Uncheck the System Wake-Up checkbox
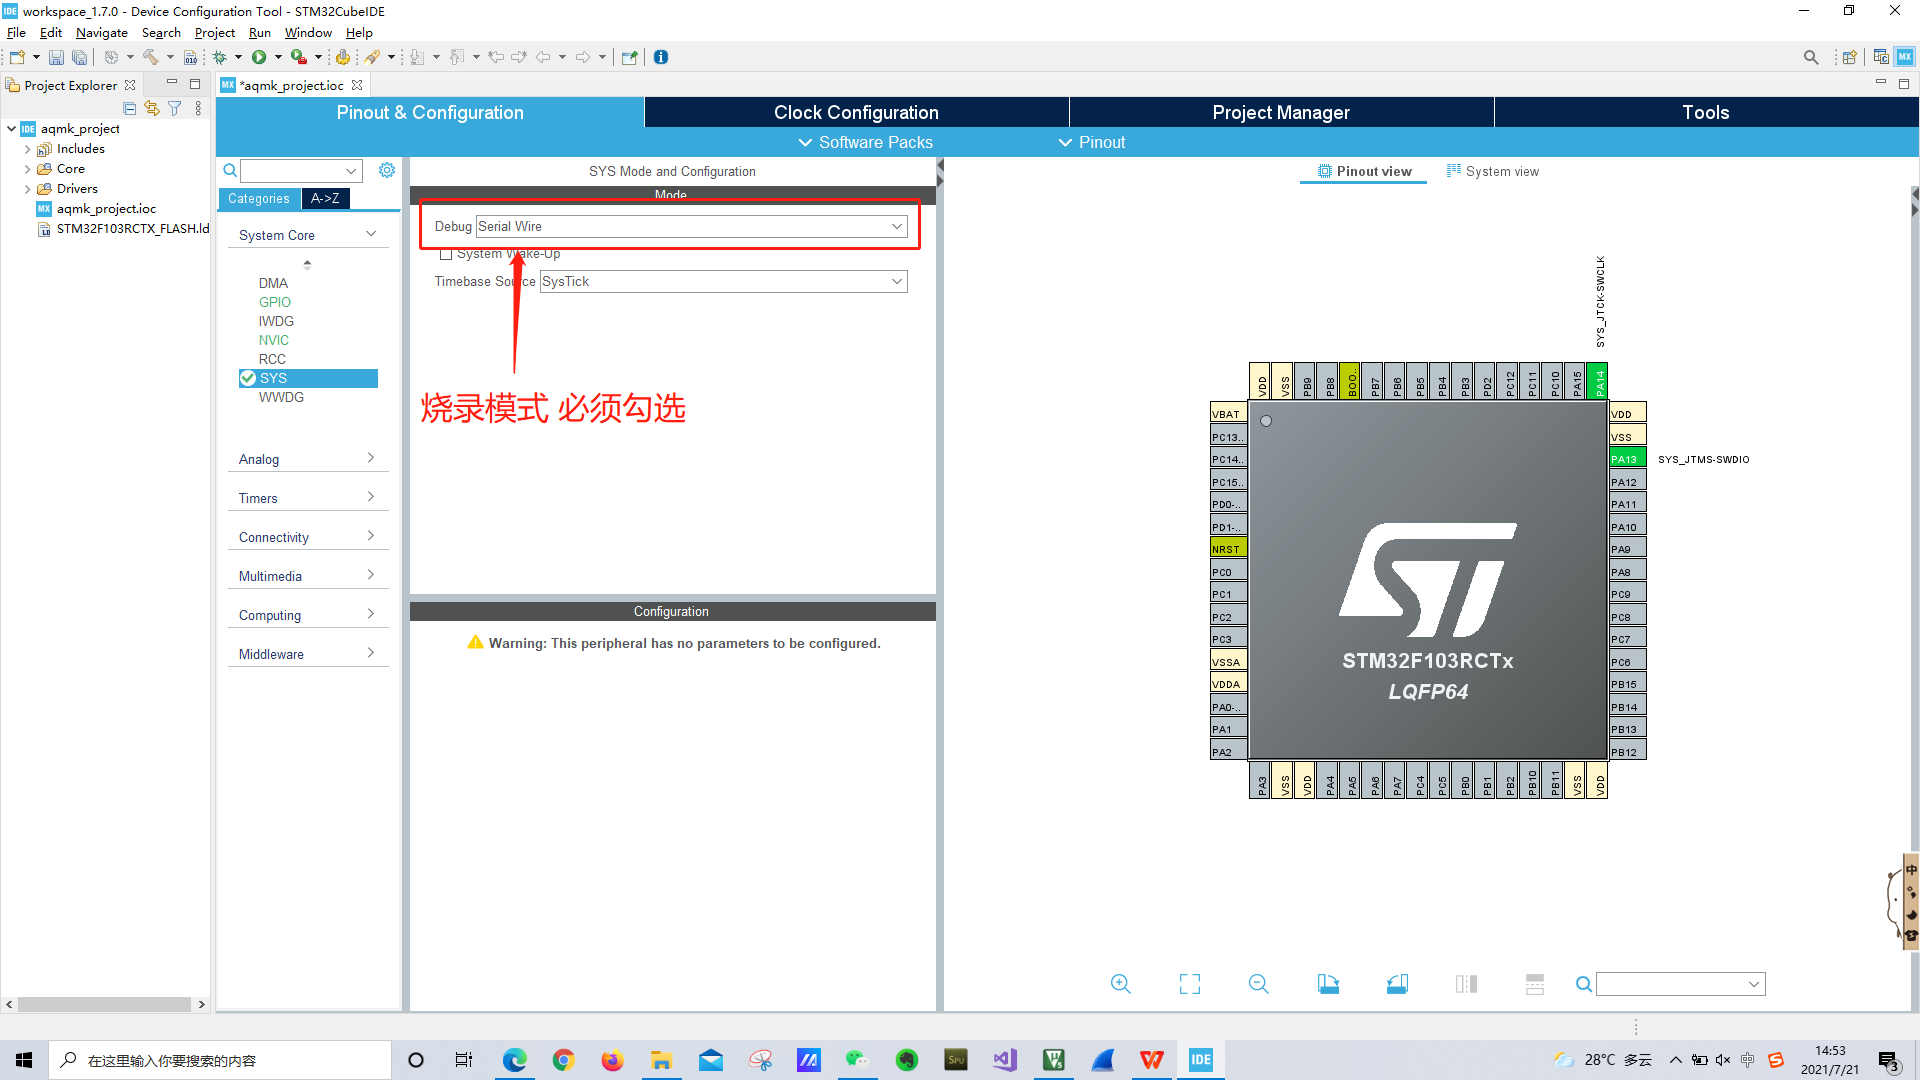1920x1080 pixels. [x=447, y=254]
